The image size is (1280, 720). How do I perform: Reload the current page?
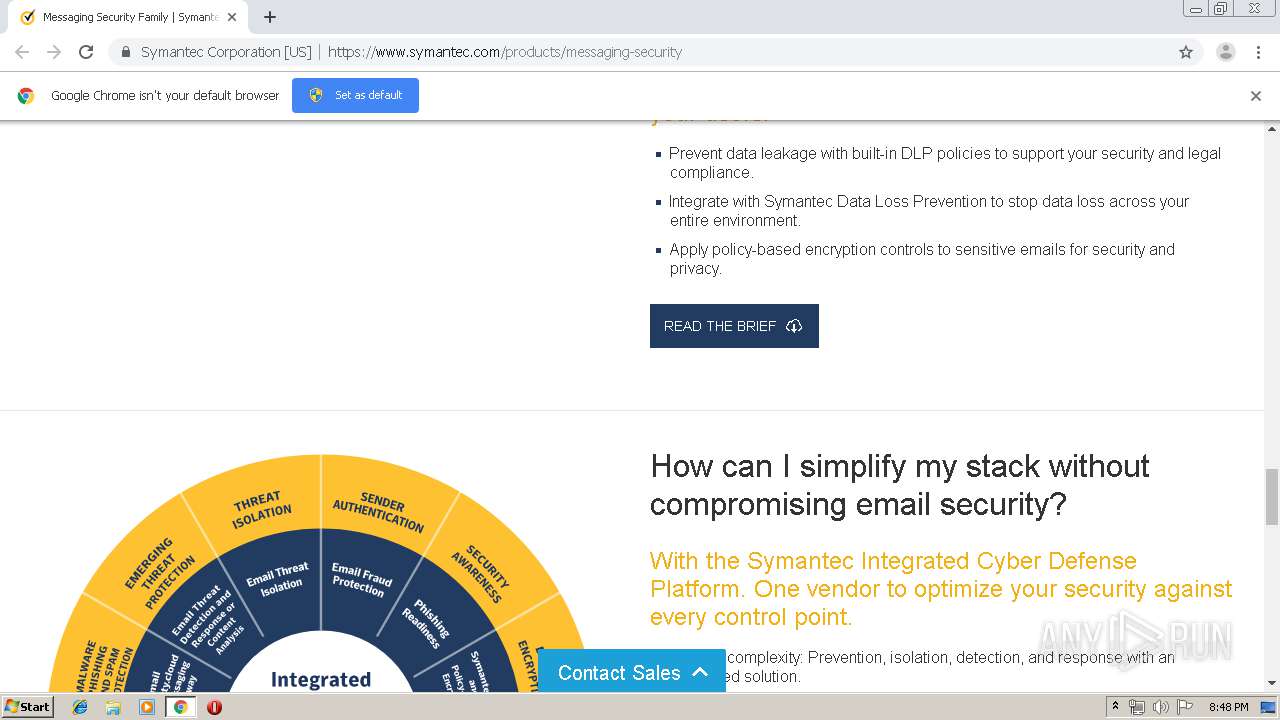pyautogui.click(x=86, y=52)
